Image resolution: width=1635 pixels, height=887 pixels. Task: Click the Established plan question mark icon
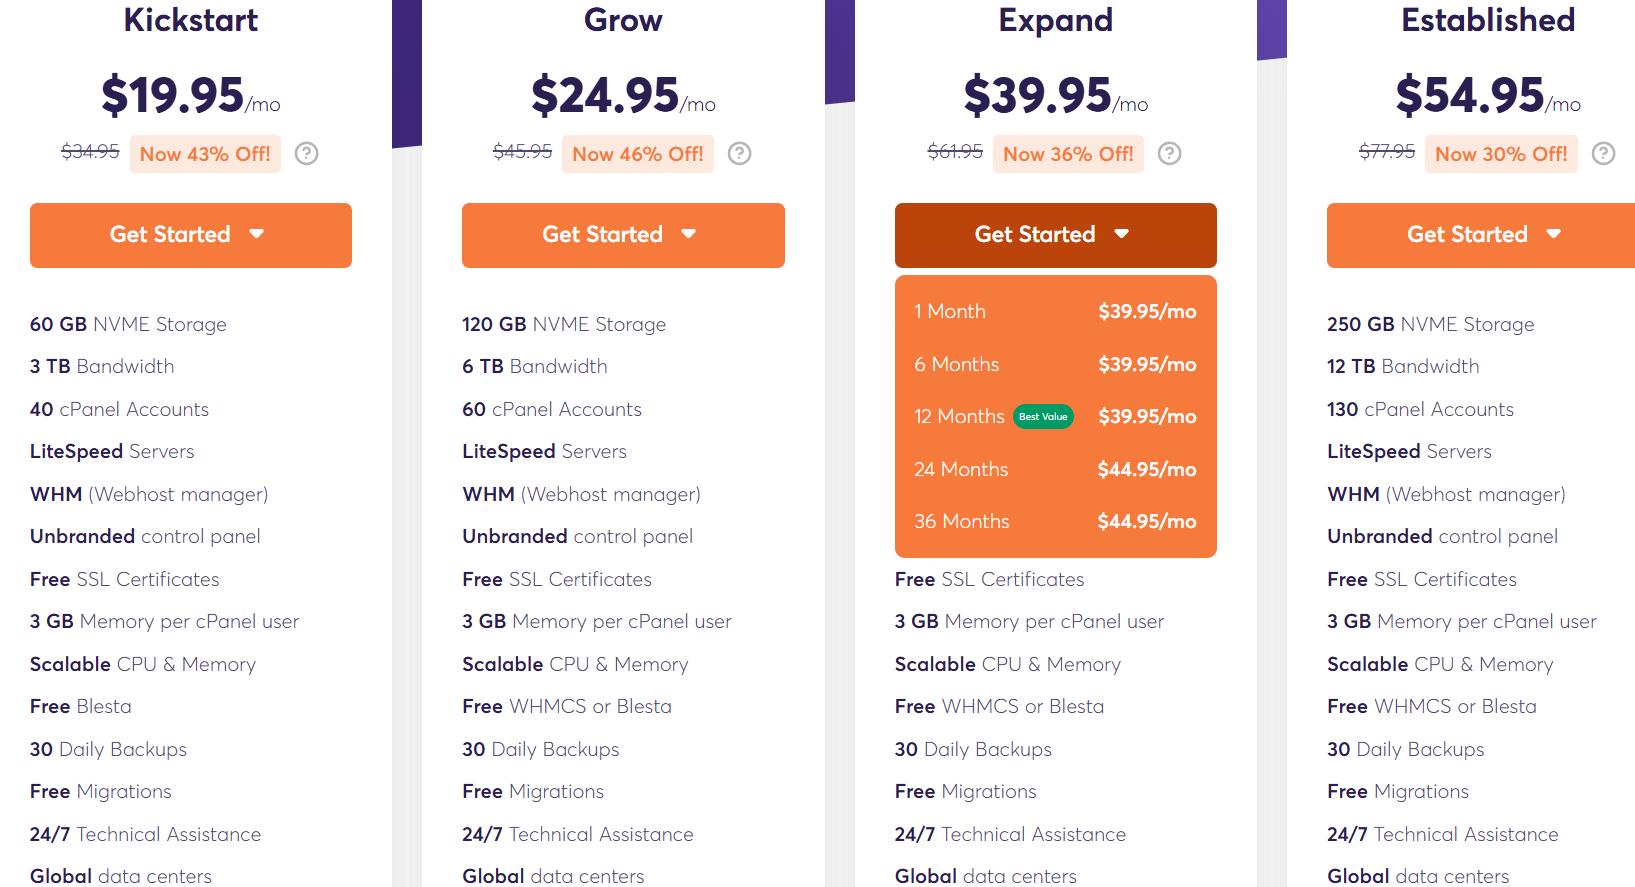tap(1604, 153)
